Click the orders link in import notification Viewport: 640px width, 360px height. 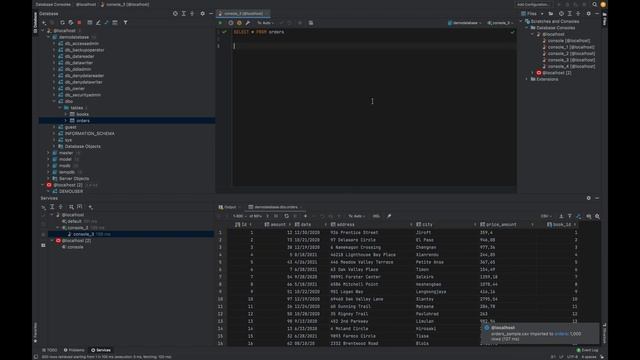561,334
